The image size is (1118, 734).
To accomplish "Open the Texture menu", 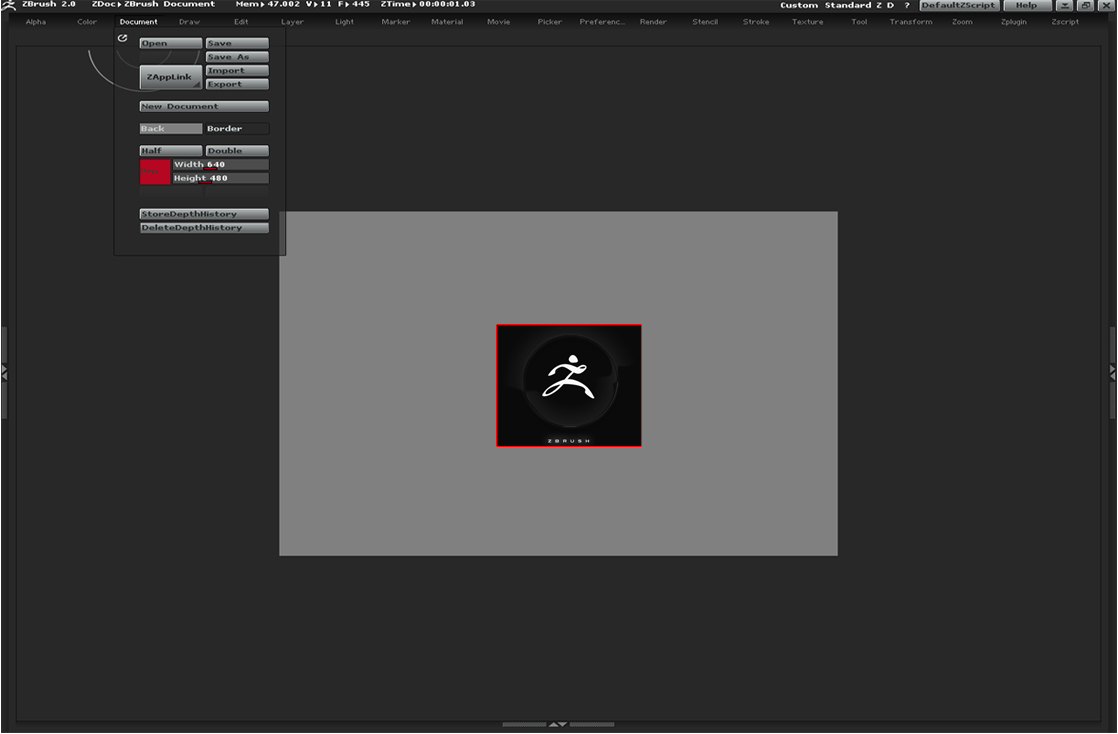I will click(807, 22).
